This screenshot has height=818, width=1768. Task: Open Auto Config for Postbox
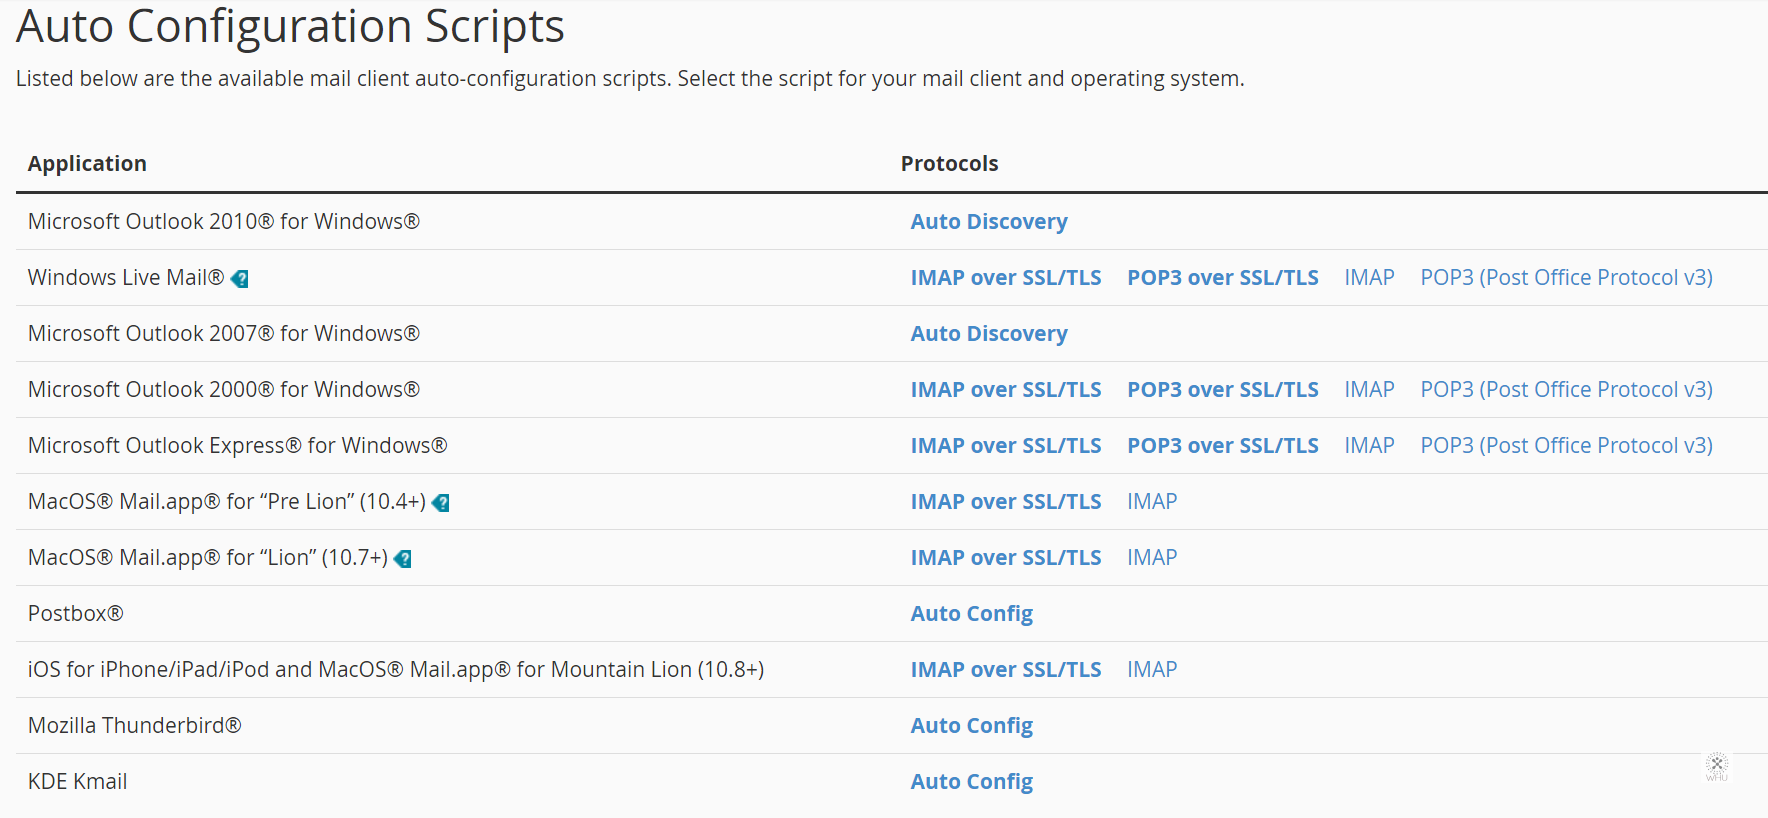point(972,614)
